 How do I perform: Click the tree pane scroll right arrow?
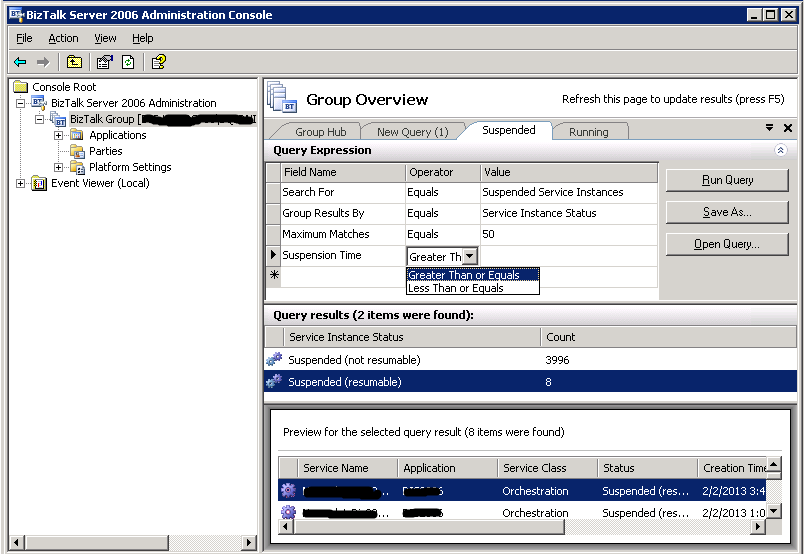(x=249, y=542)
